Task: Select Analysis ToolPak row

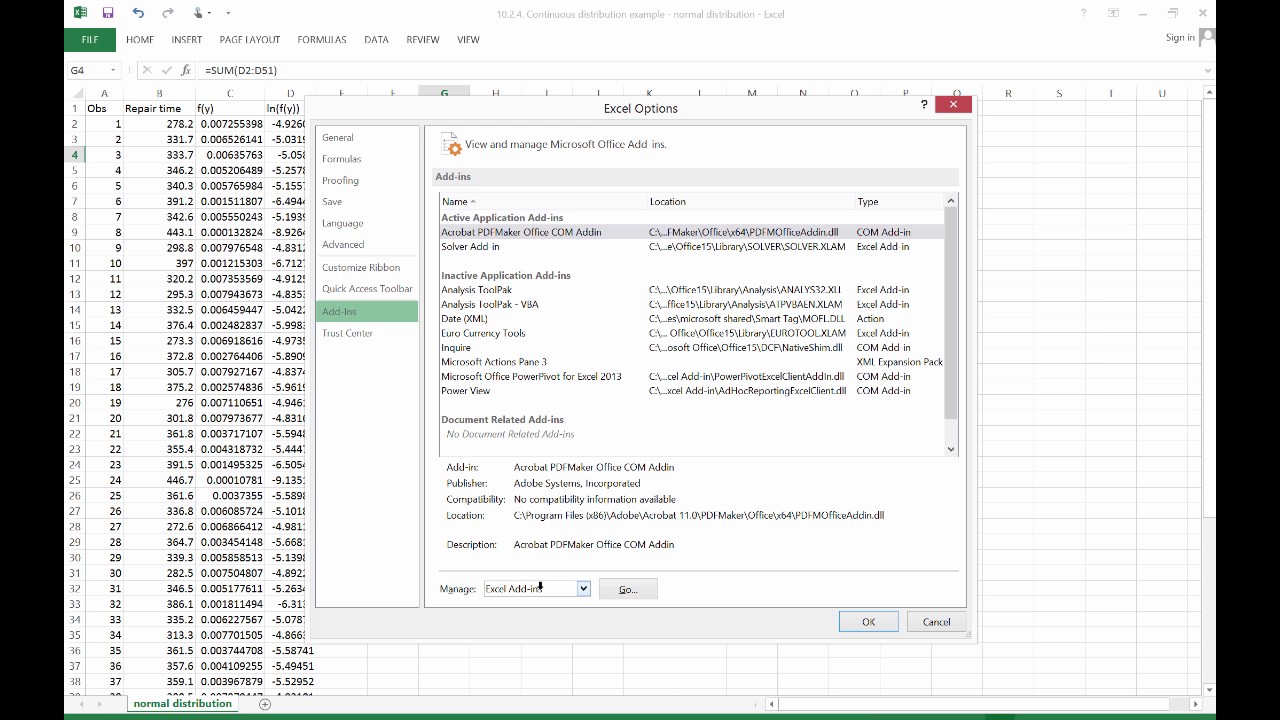Action: 691,290
